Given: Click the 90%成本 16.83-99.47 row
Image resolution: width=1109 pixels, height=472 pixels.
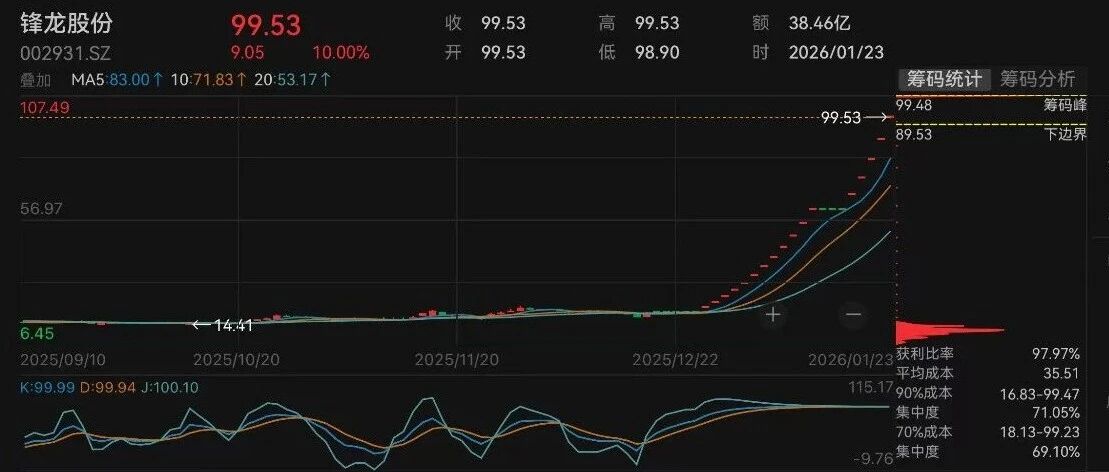Looking at the screenshot, I should (x=988, y=393).
